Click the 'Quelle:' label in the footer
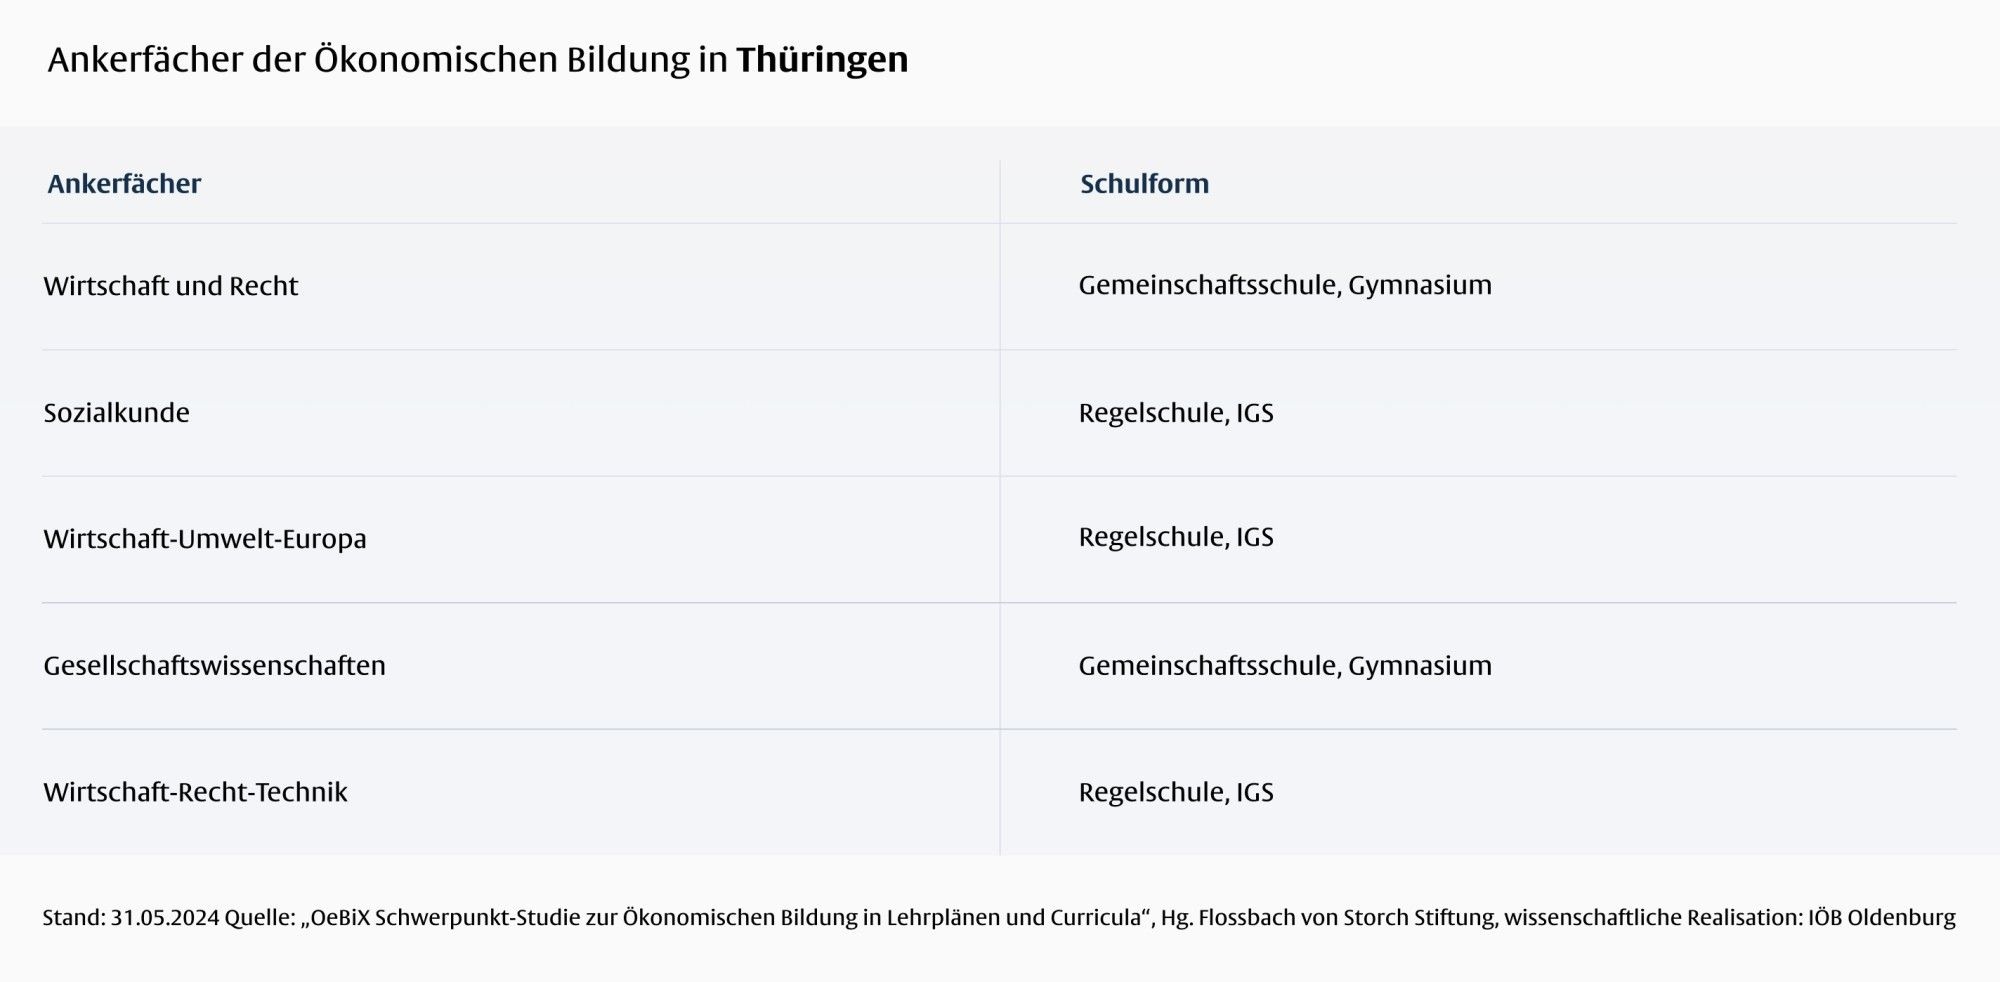Viewport: 2000px width, 982px height. pyautogui.click(x=260, y=917)
